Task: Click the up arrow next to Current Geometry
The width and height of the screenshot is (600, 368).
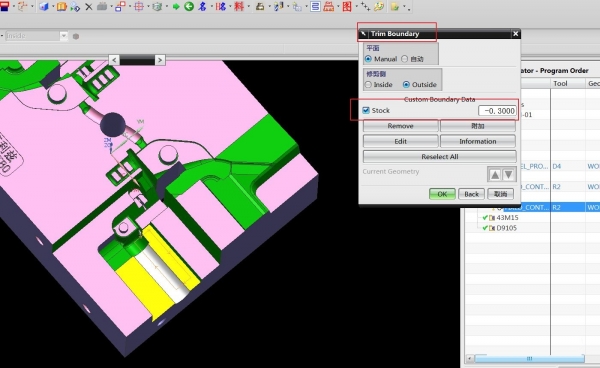Action: tap(495, 175)
